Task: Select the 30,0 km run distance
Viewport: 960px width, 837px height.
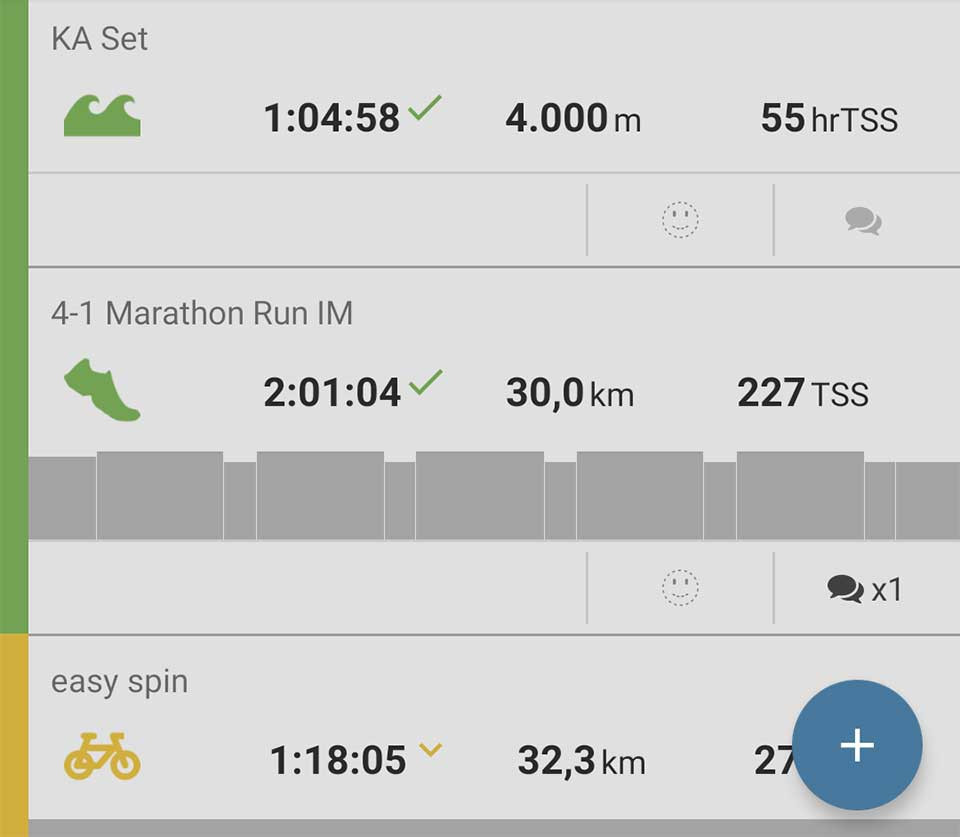Action: [570, 393]
